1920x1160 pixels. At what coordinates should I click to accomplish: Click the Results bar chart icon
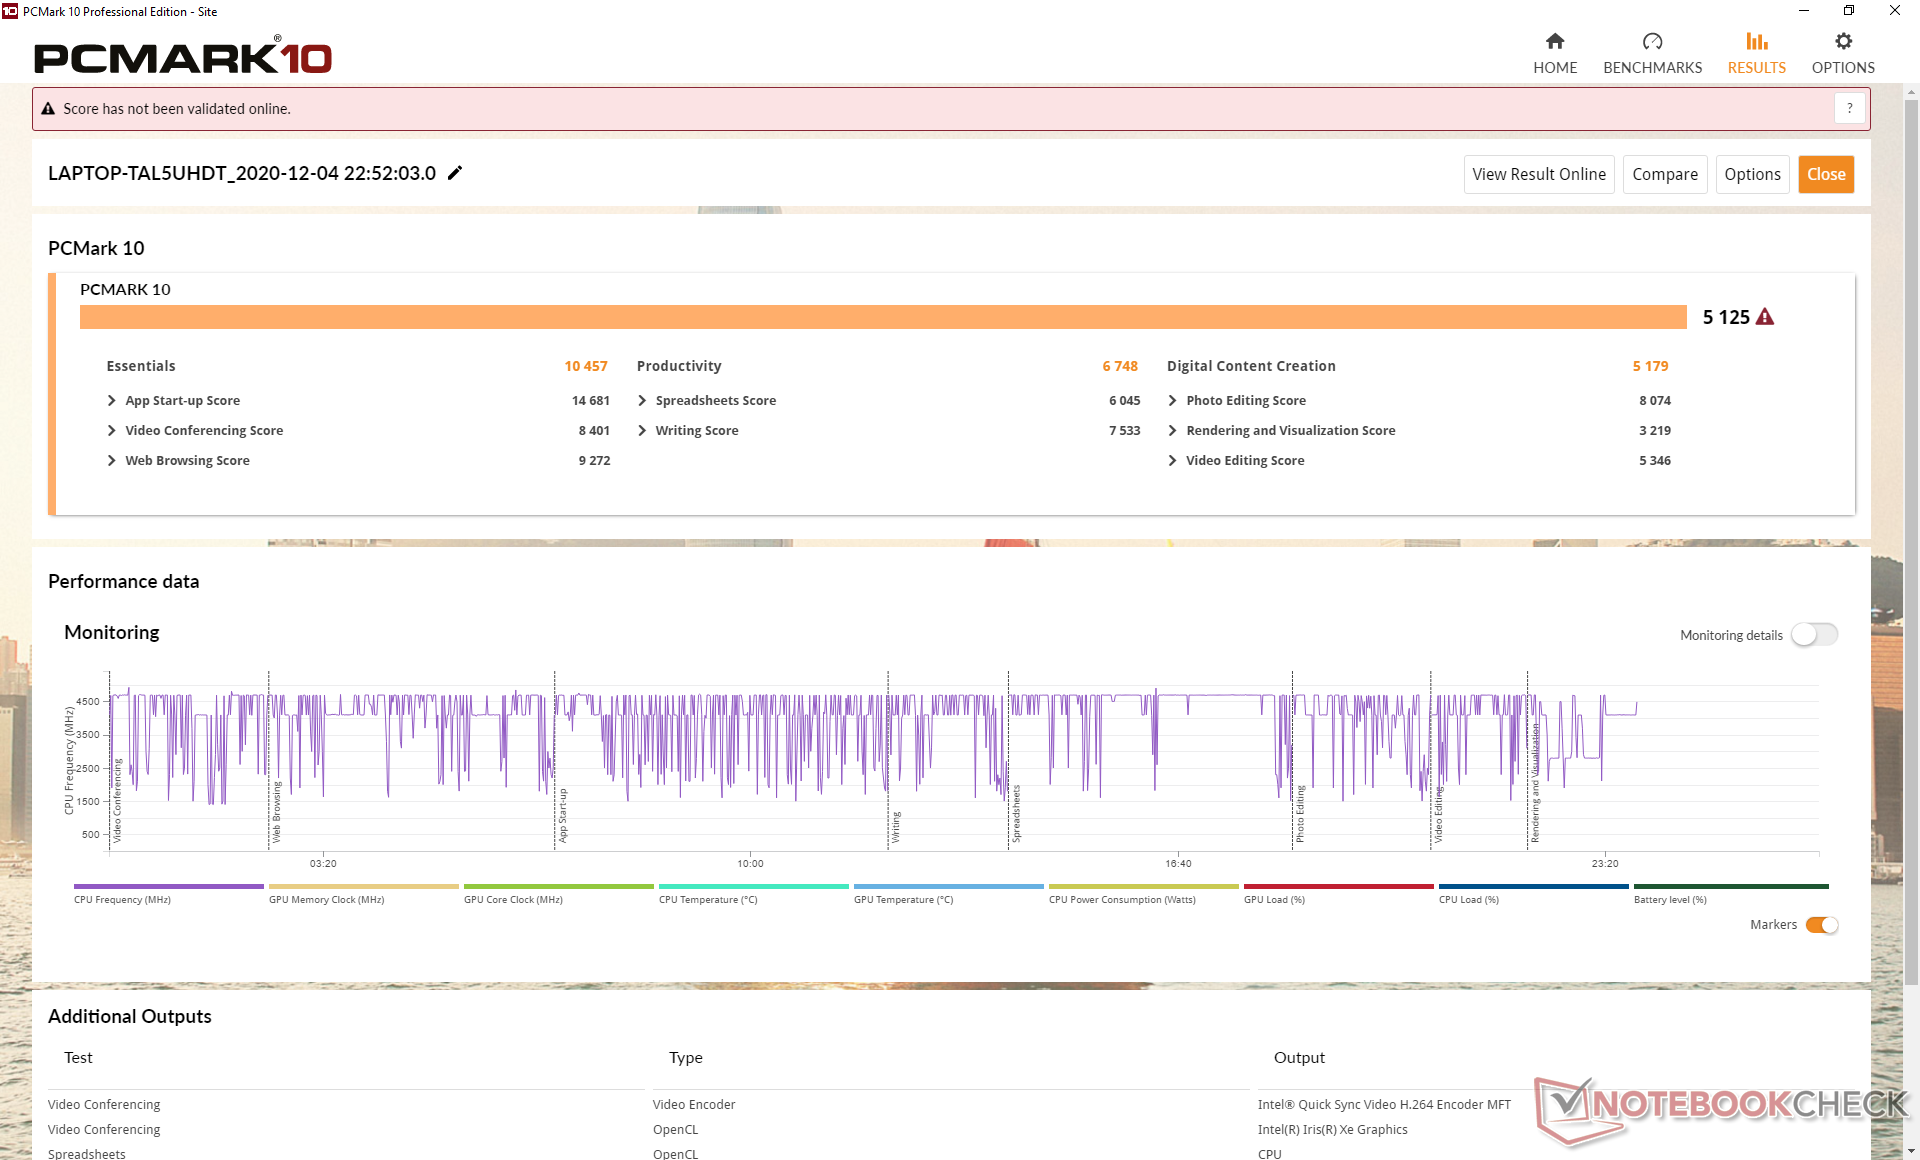pyautogui.click(x=1756, y=41)
